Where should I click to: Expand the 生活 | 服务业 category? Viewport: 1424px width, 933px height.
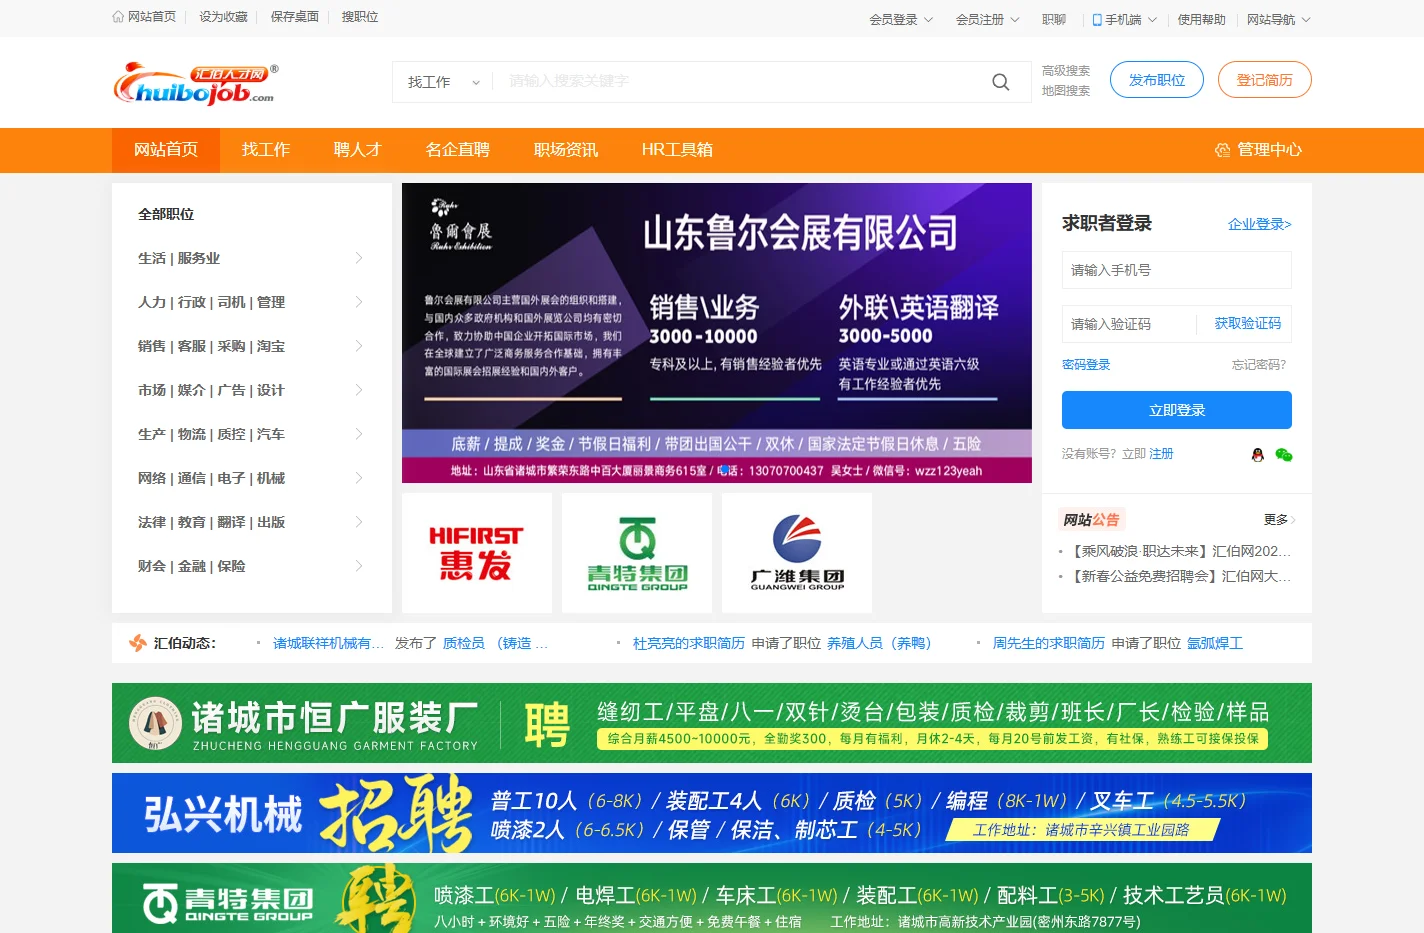252,258
